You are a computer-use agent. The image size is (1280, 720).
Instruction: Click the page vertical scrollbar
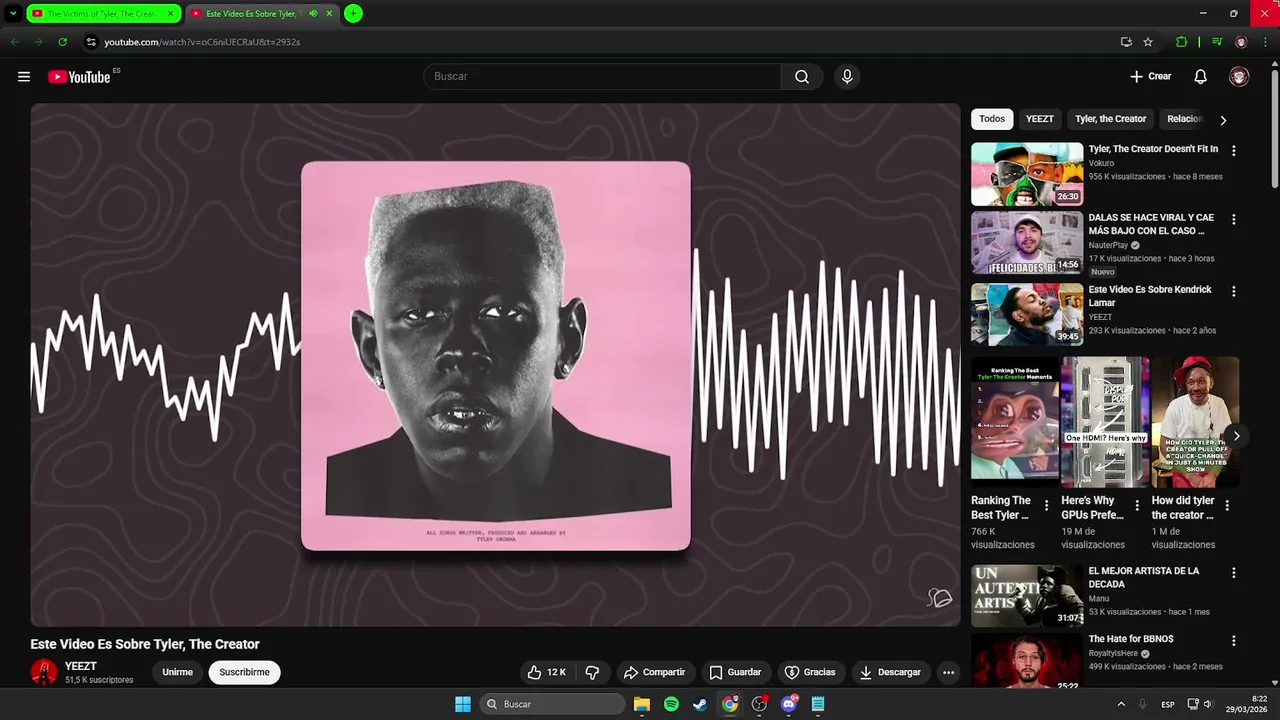pos(1274,130)
